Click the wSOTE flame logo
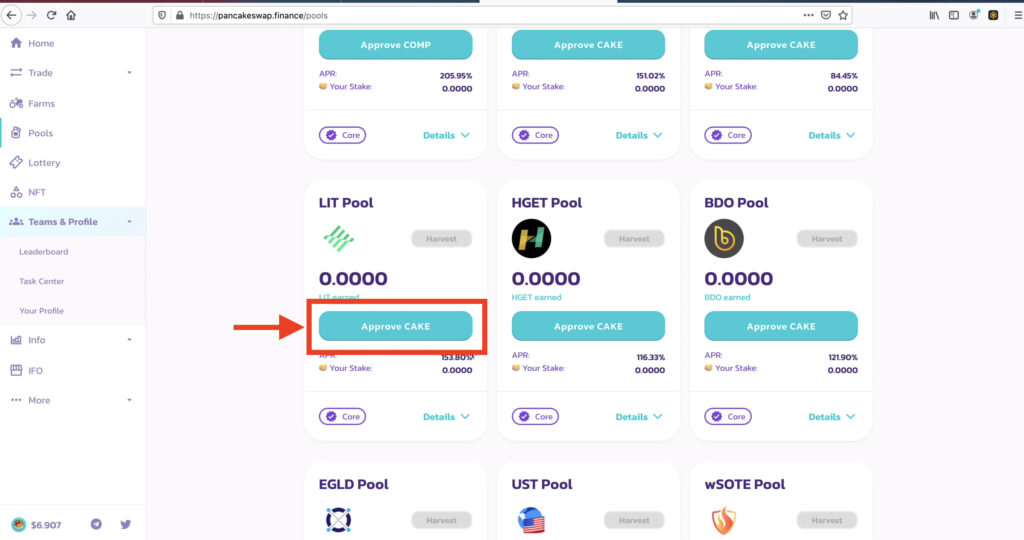Viewport: 1024px width, 540px height. [724, 520]
